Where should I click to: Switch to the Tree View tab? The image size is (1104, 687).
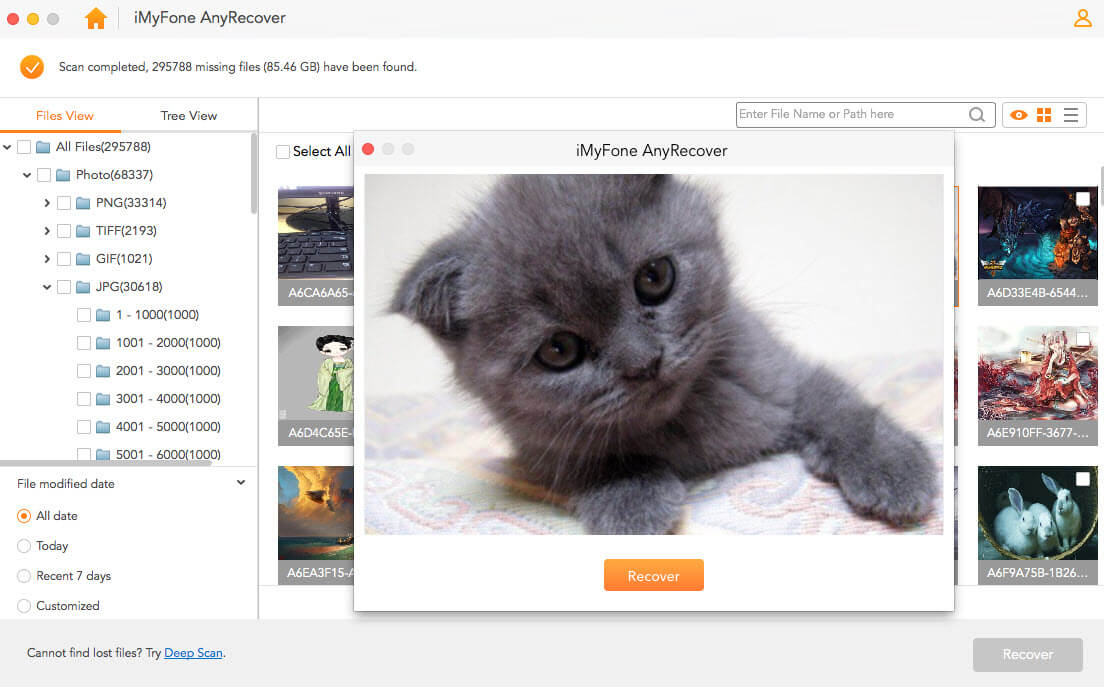[189, 115]
